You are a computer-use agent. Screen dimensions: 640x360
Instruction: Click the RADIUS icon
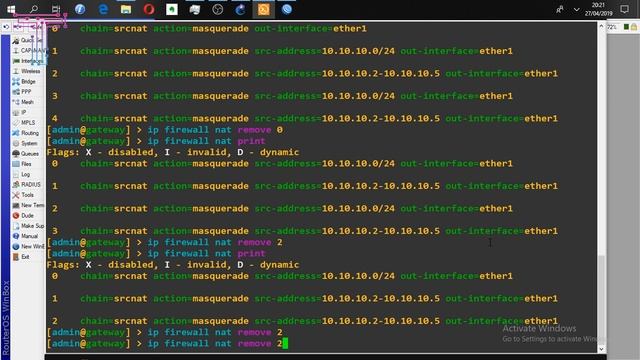(16, 184)
